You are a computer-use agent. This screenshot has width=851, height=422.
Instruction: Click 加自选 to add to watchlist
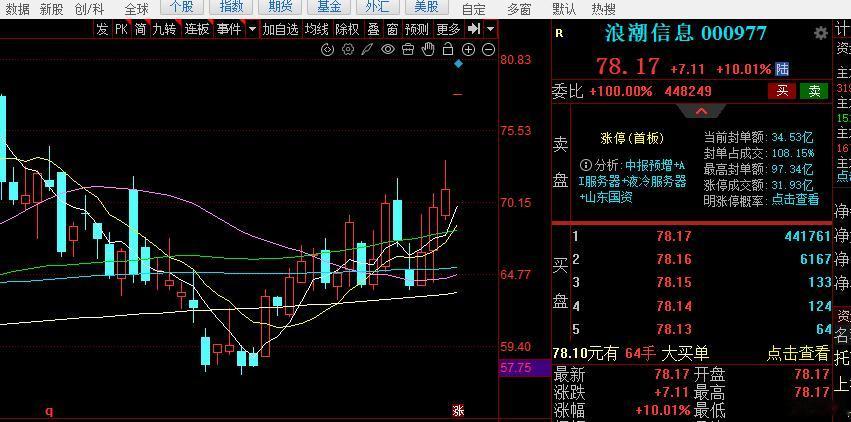[x=281, y=29]
